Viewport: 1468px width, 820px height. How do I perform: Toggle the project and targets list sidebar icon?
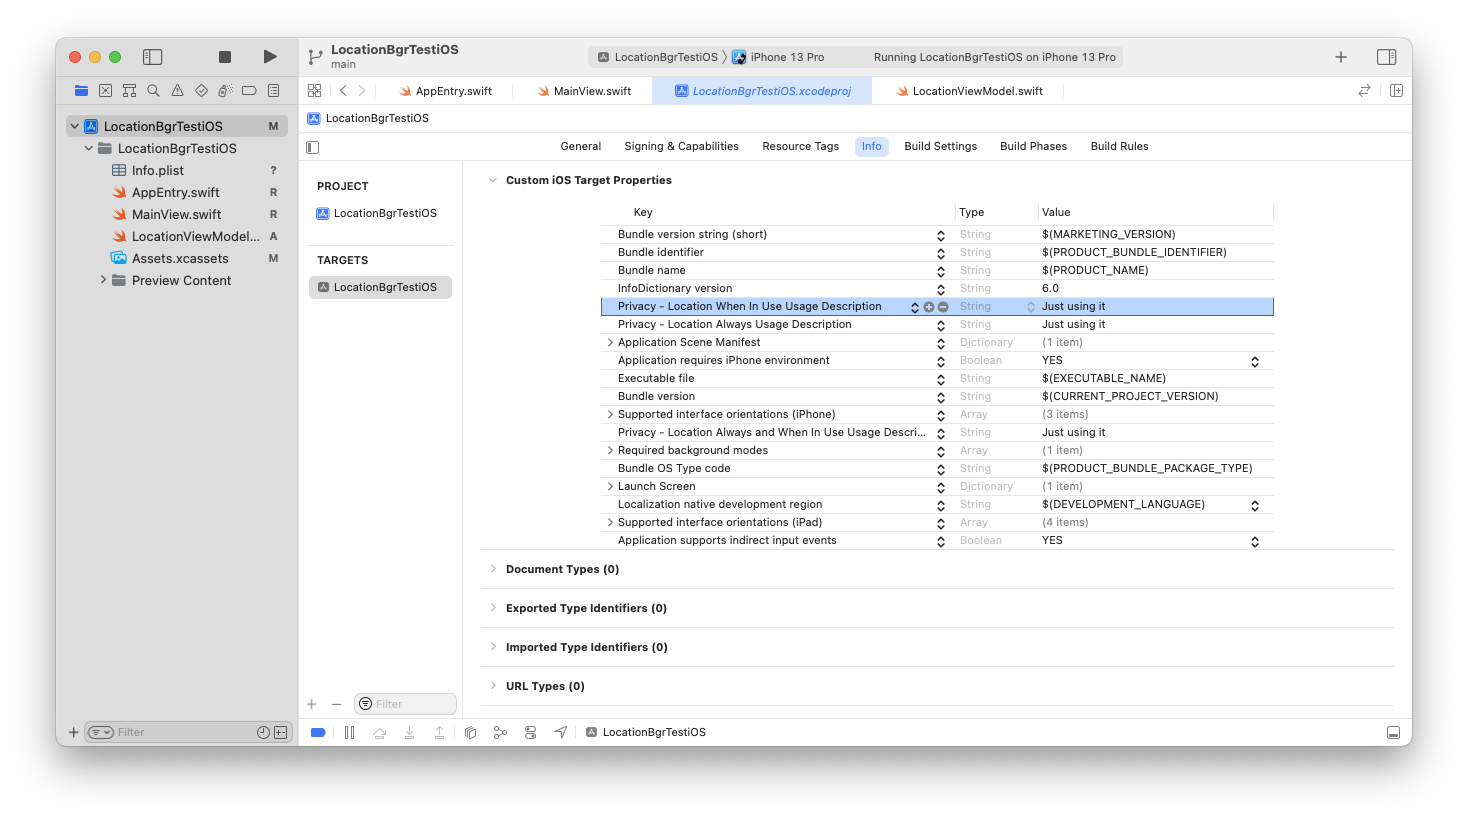click(x=313, y=147)
